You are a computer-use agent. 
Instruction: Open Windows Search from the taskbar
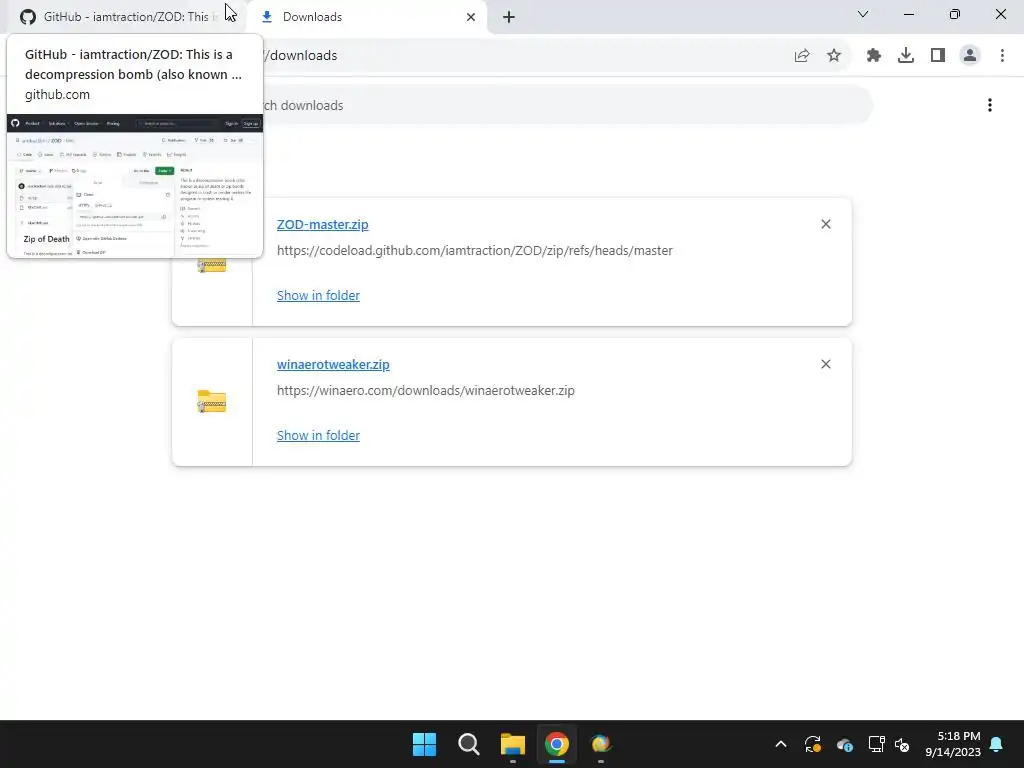[x=468, y=744]
